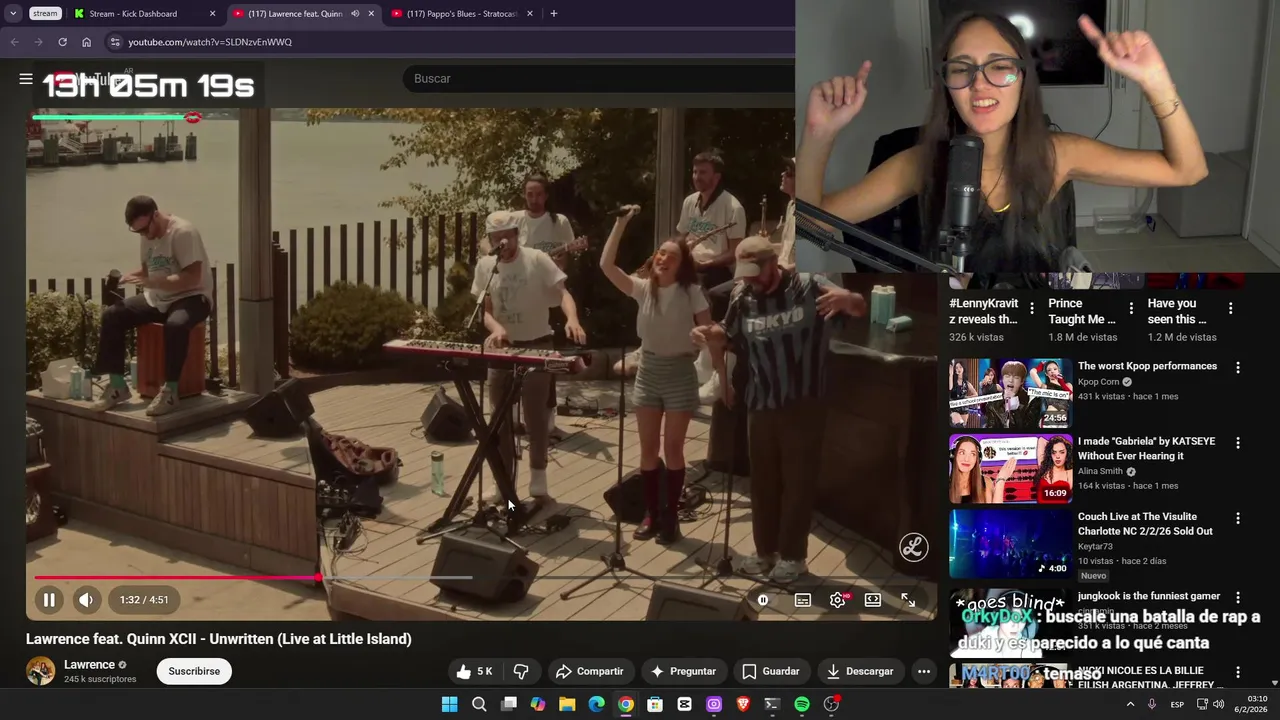Launch Microsoft Edge from taskbar
This screenshot has width=1280, height=720.
(x=596, y=705)
